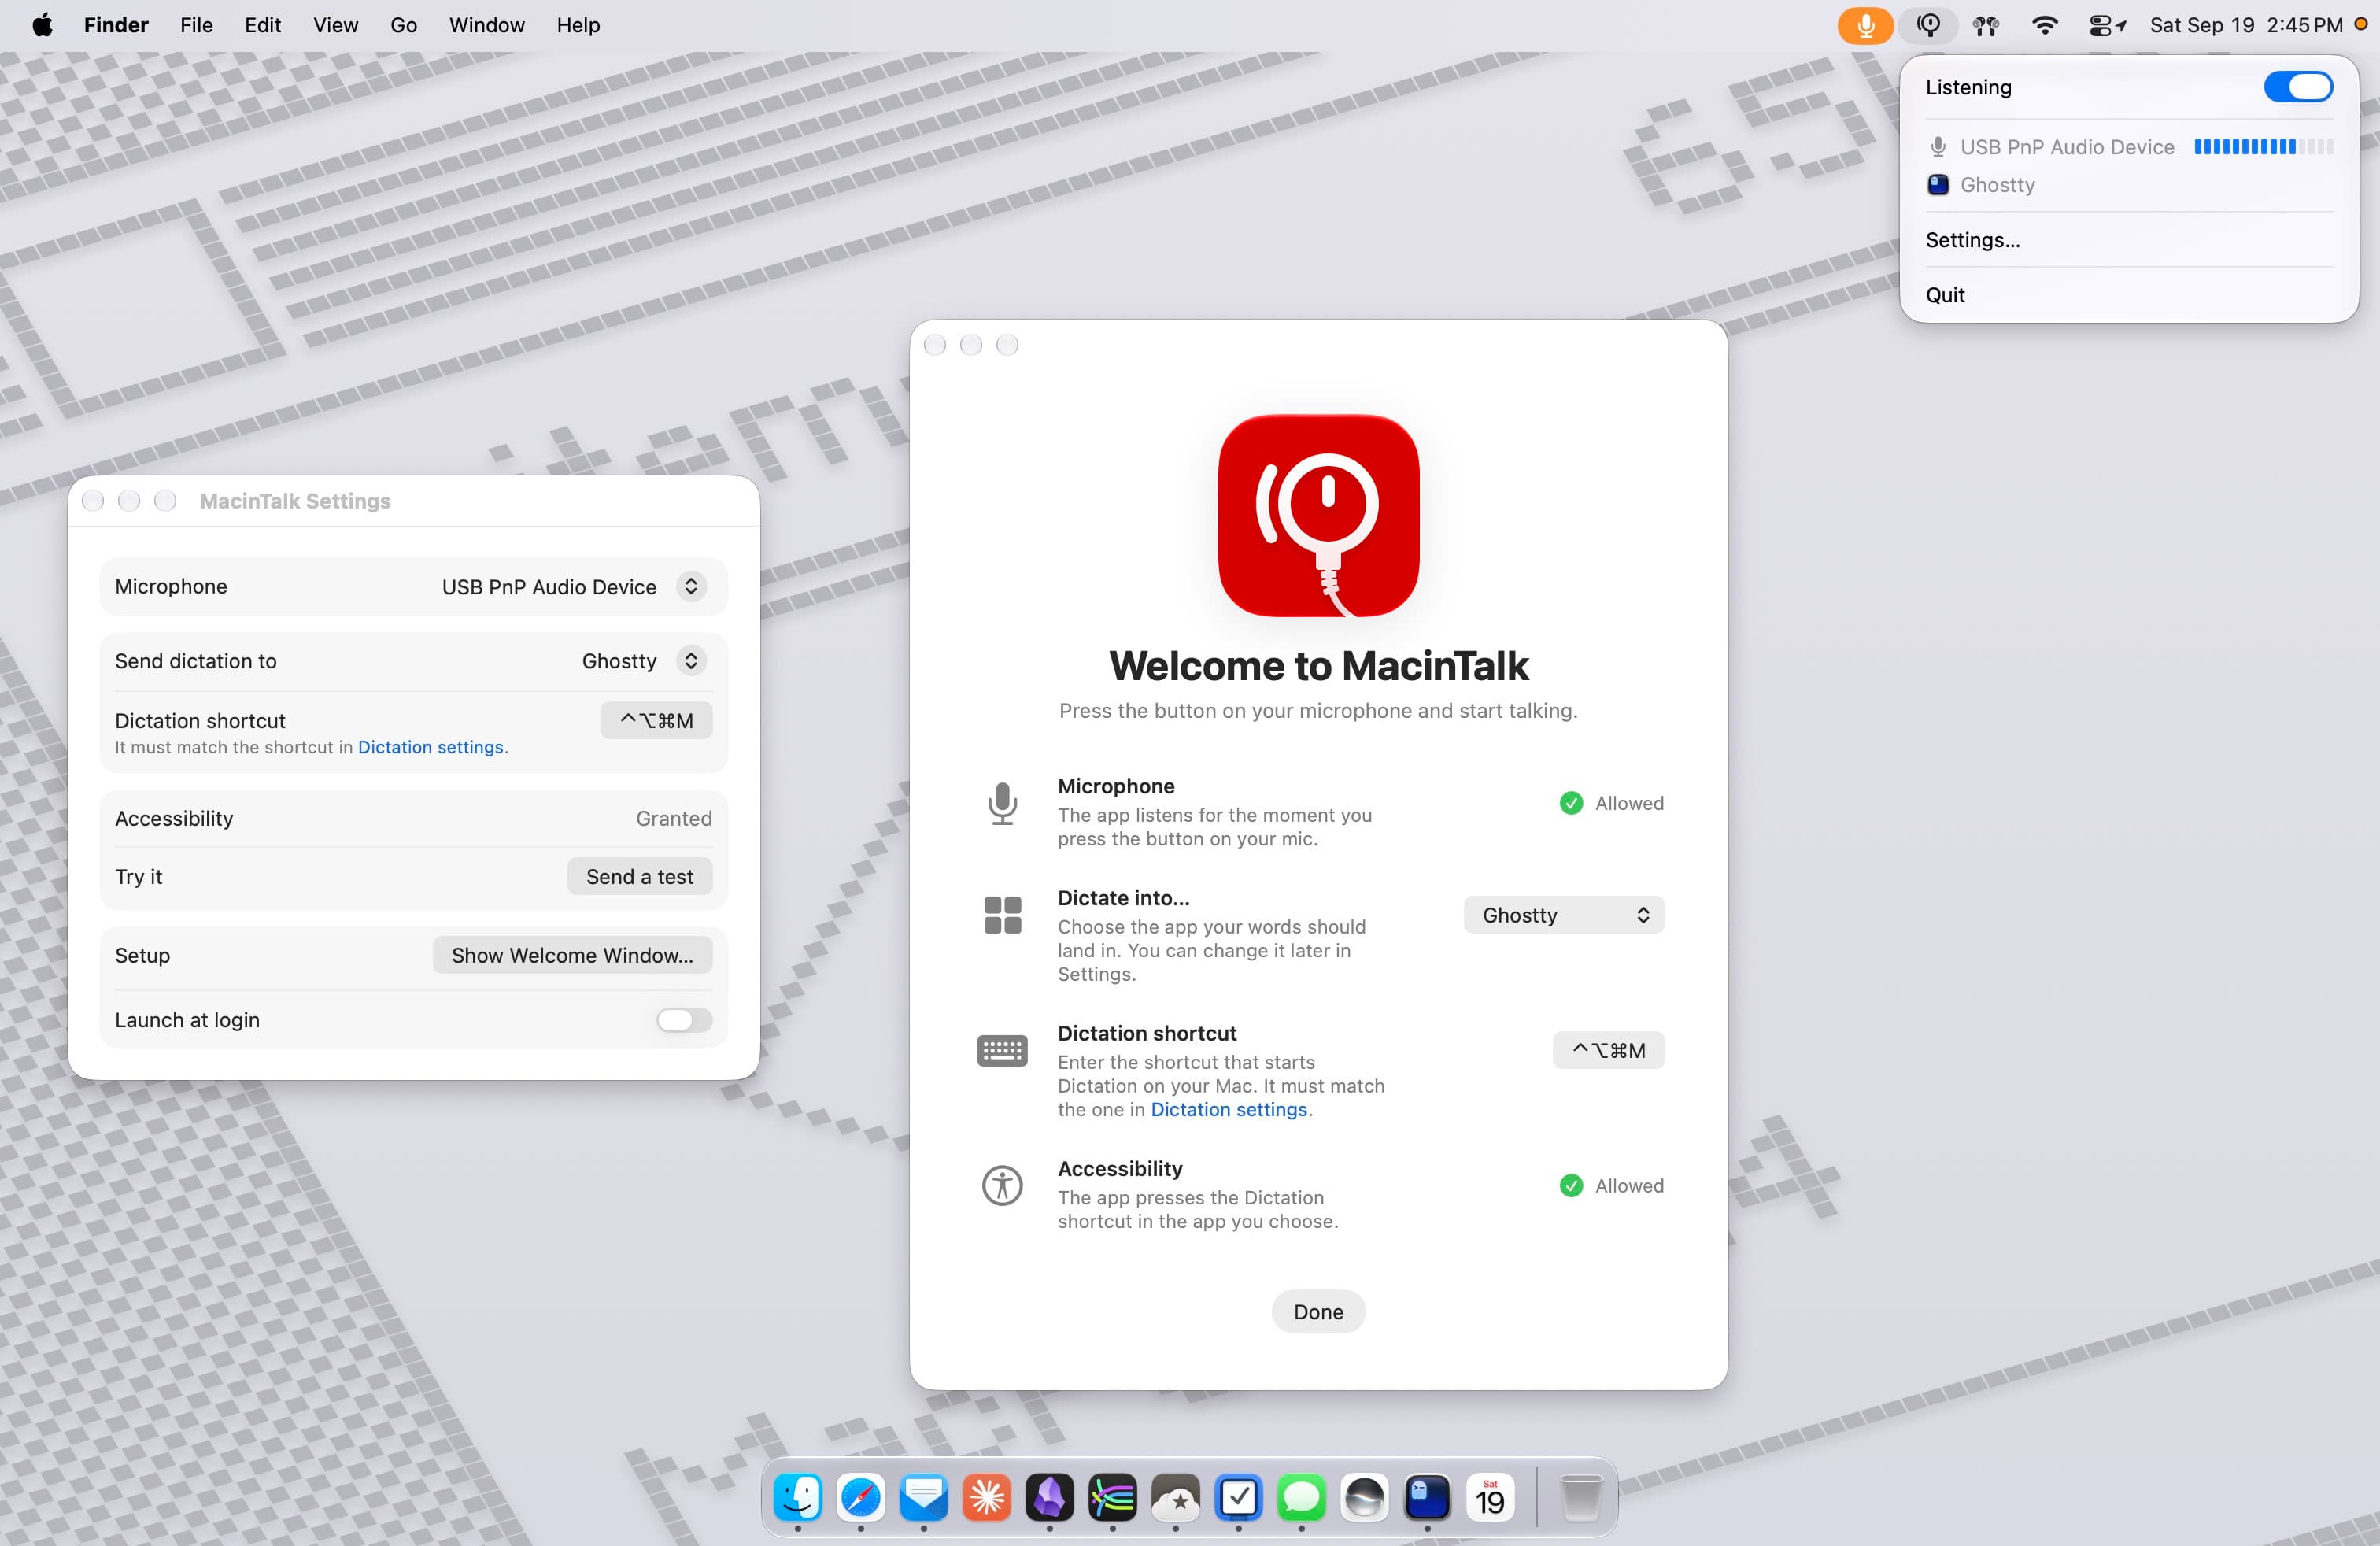
Task: Open Control Center from the menu bar
Action: tap(2106, 25)
